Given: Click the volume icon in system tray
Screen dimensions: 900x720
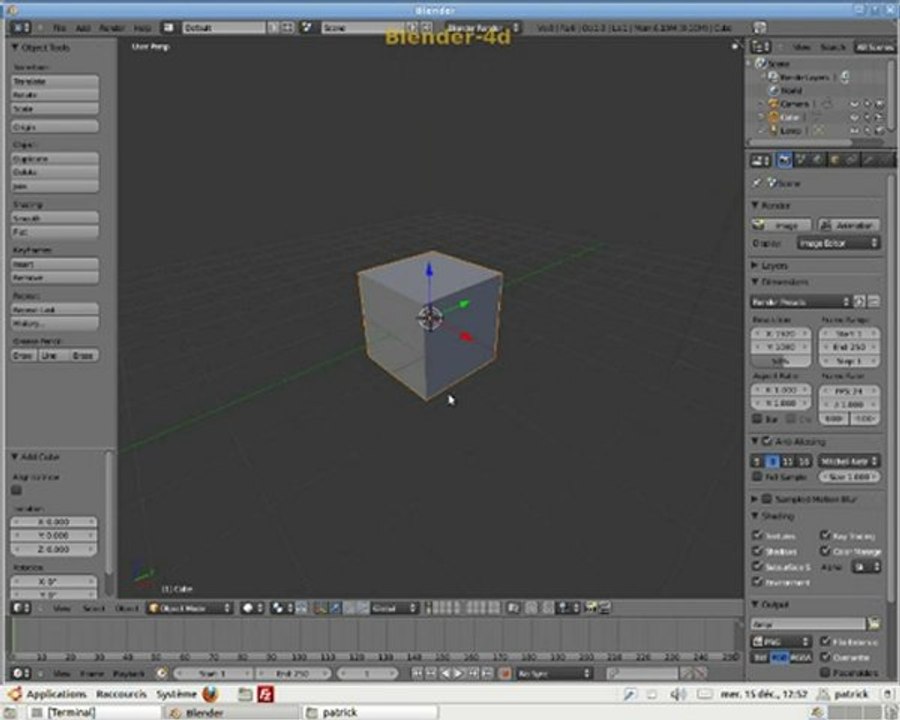Looking at the screenshot, I should pyautogui.click(x=677, y=695).
